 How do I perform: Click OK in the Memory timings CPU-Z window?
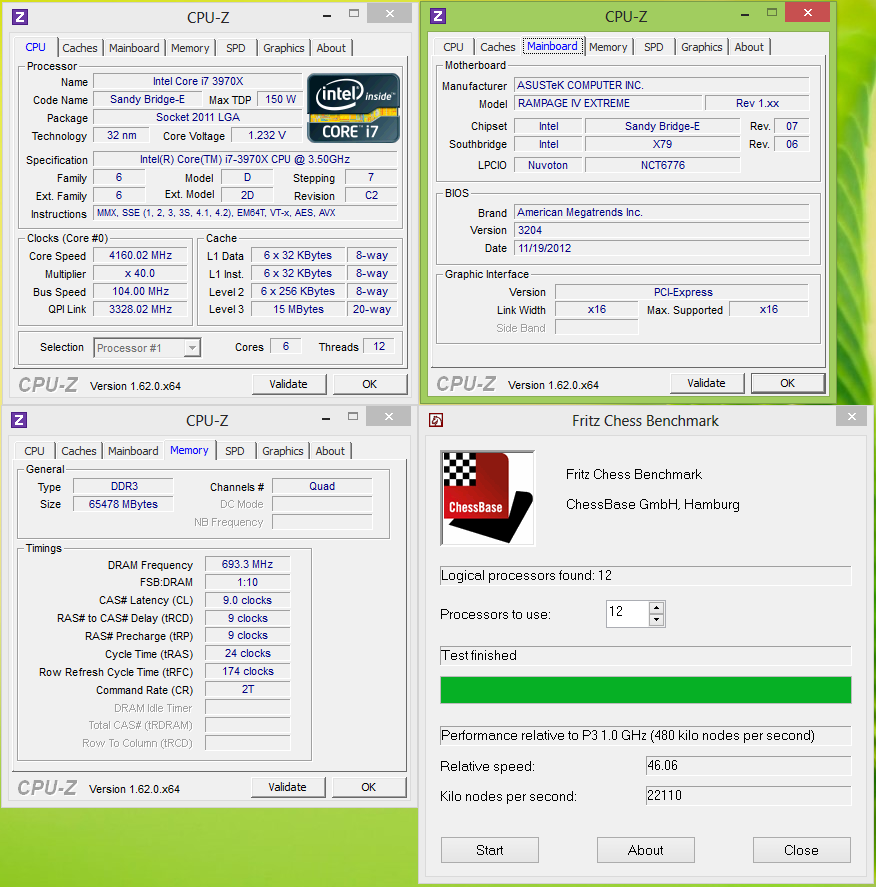click(368, 787)
